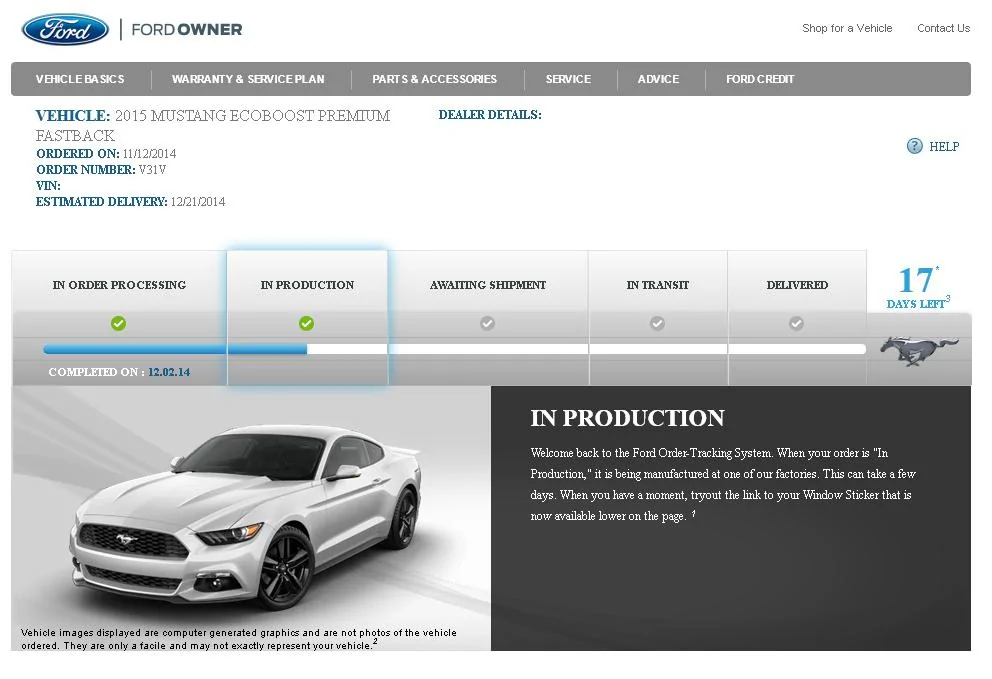Image resolution: width=992 pixels, height=679 pixels.
Task: Click the Estimated Delivery 12/21/2014 text
Action: pos(130,202)
